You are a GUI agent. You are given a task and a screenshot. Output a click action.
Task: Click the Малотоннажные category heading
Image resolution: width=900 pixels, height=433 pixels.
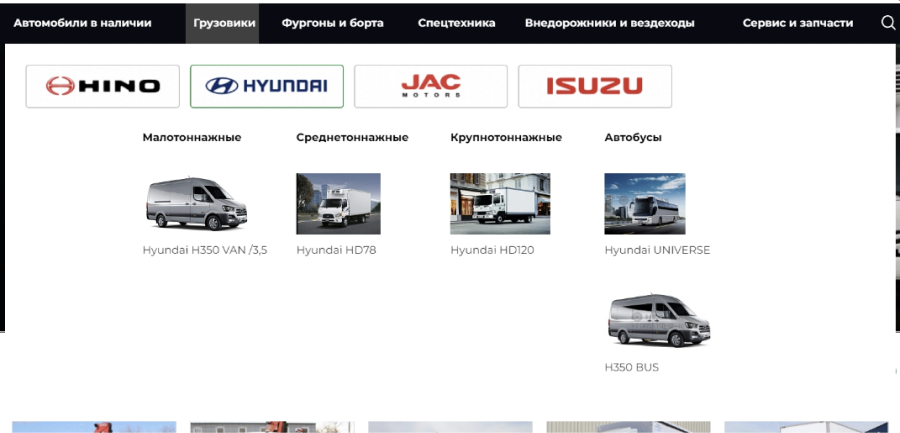click(192, 138)
